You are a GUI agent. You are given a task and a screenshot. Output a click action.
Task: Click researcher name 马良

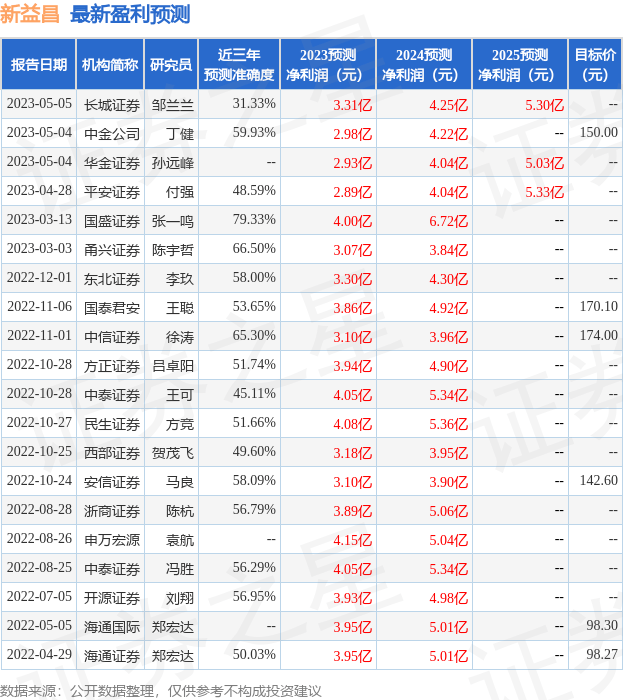coord(180,482)
